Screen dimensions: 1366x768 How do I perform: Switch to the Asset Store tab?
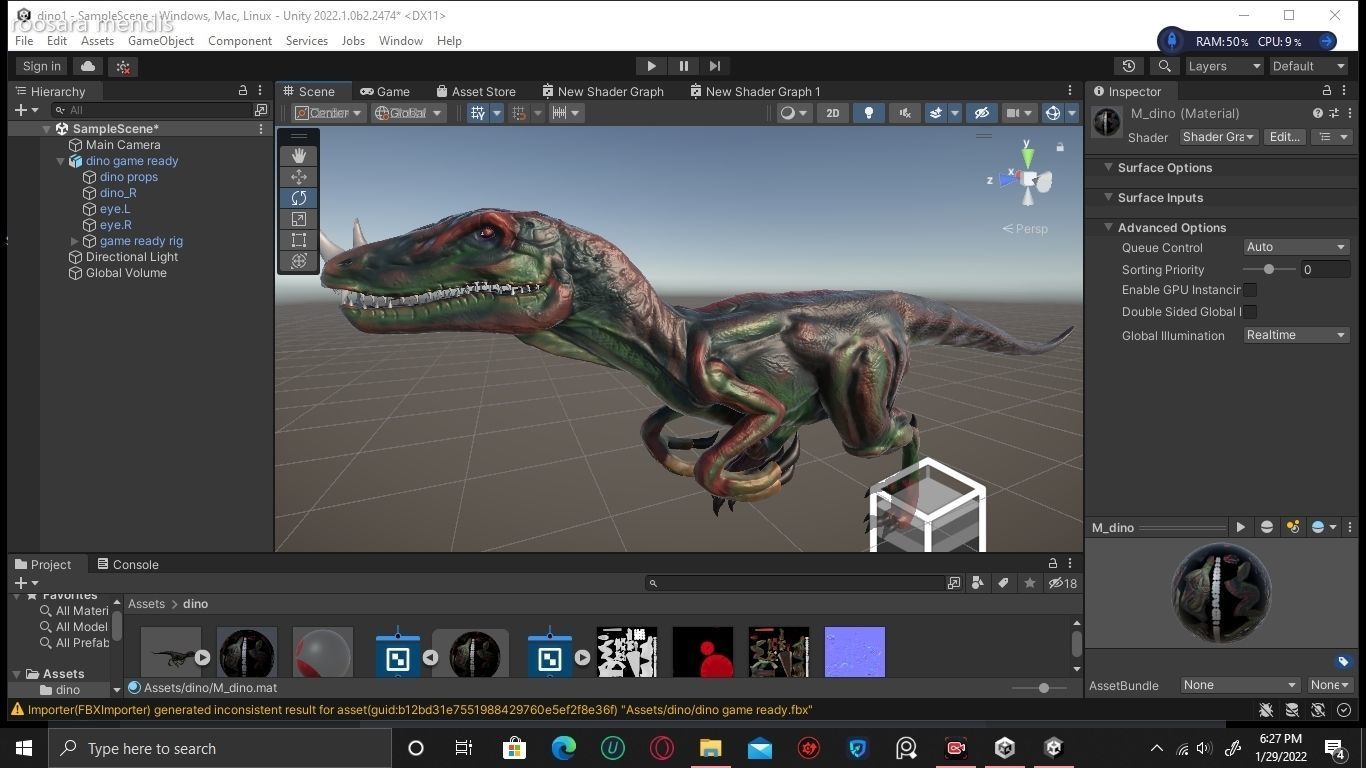point(476,91)
